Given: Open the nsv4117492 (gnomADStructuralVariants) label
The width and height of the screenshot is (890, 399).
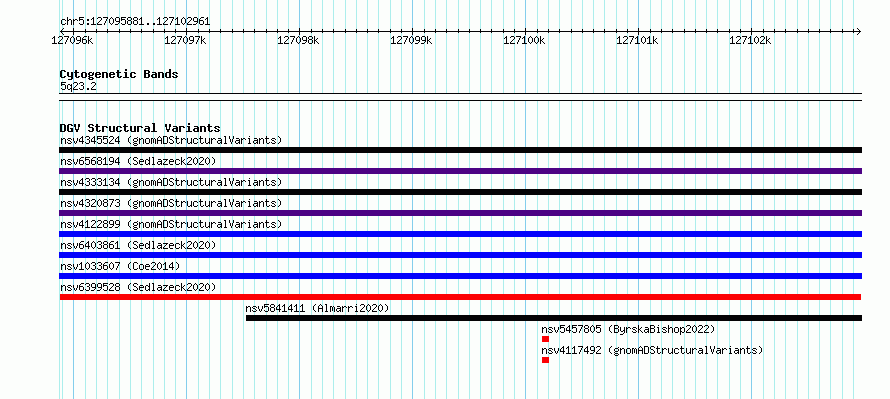Looking at the screenshot, I should pyautogui.click(x=652, y=350).
